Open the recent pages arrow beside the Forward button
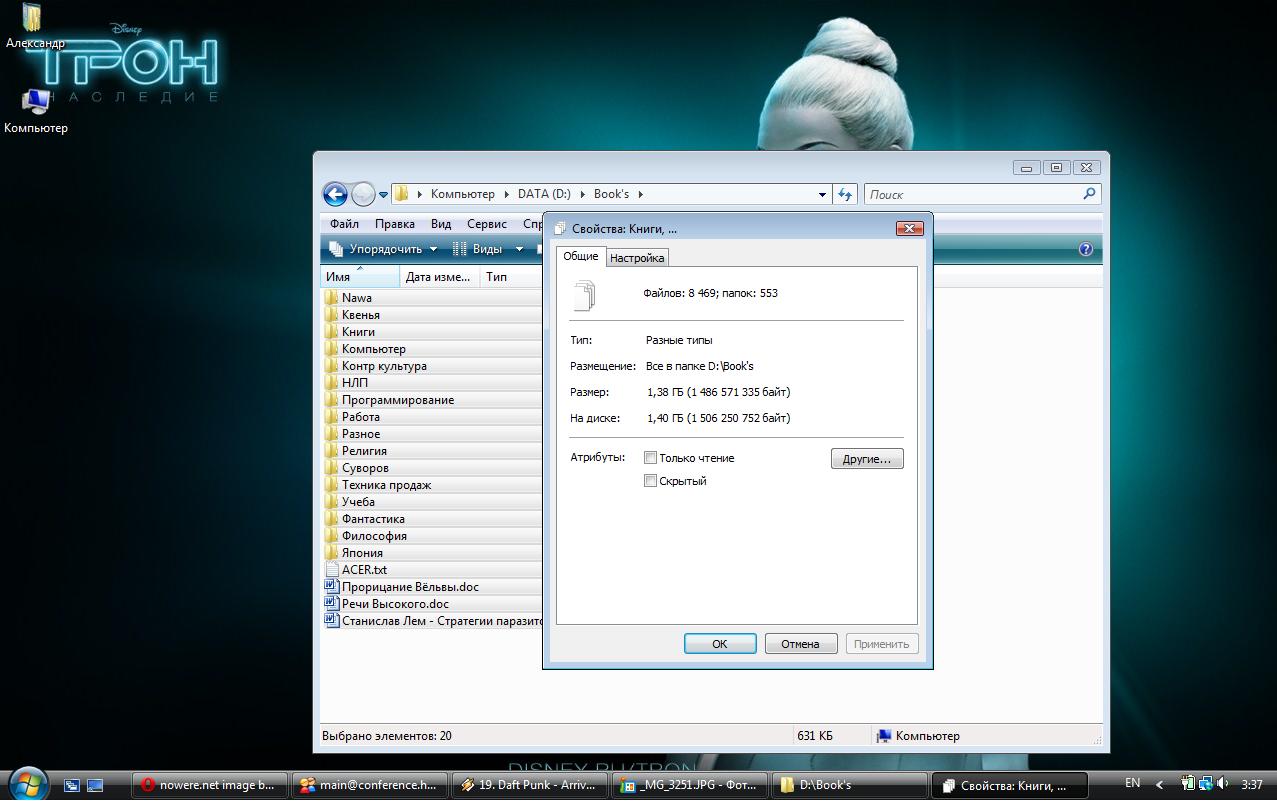This screenshot has height=801, width=1277. tap(383, 195)
